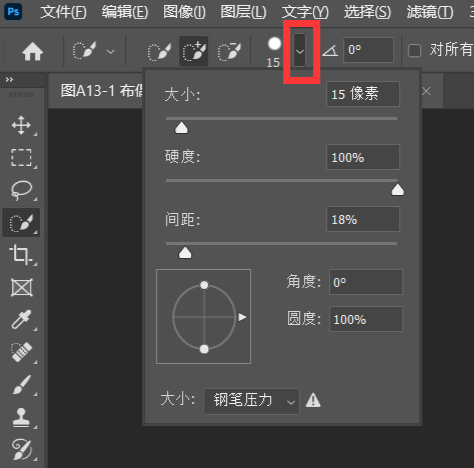Screen dimensions: 474x468
Task: Select the Lasso tool
Action: click(21, 190)
